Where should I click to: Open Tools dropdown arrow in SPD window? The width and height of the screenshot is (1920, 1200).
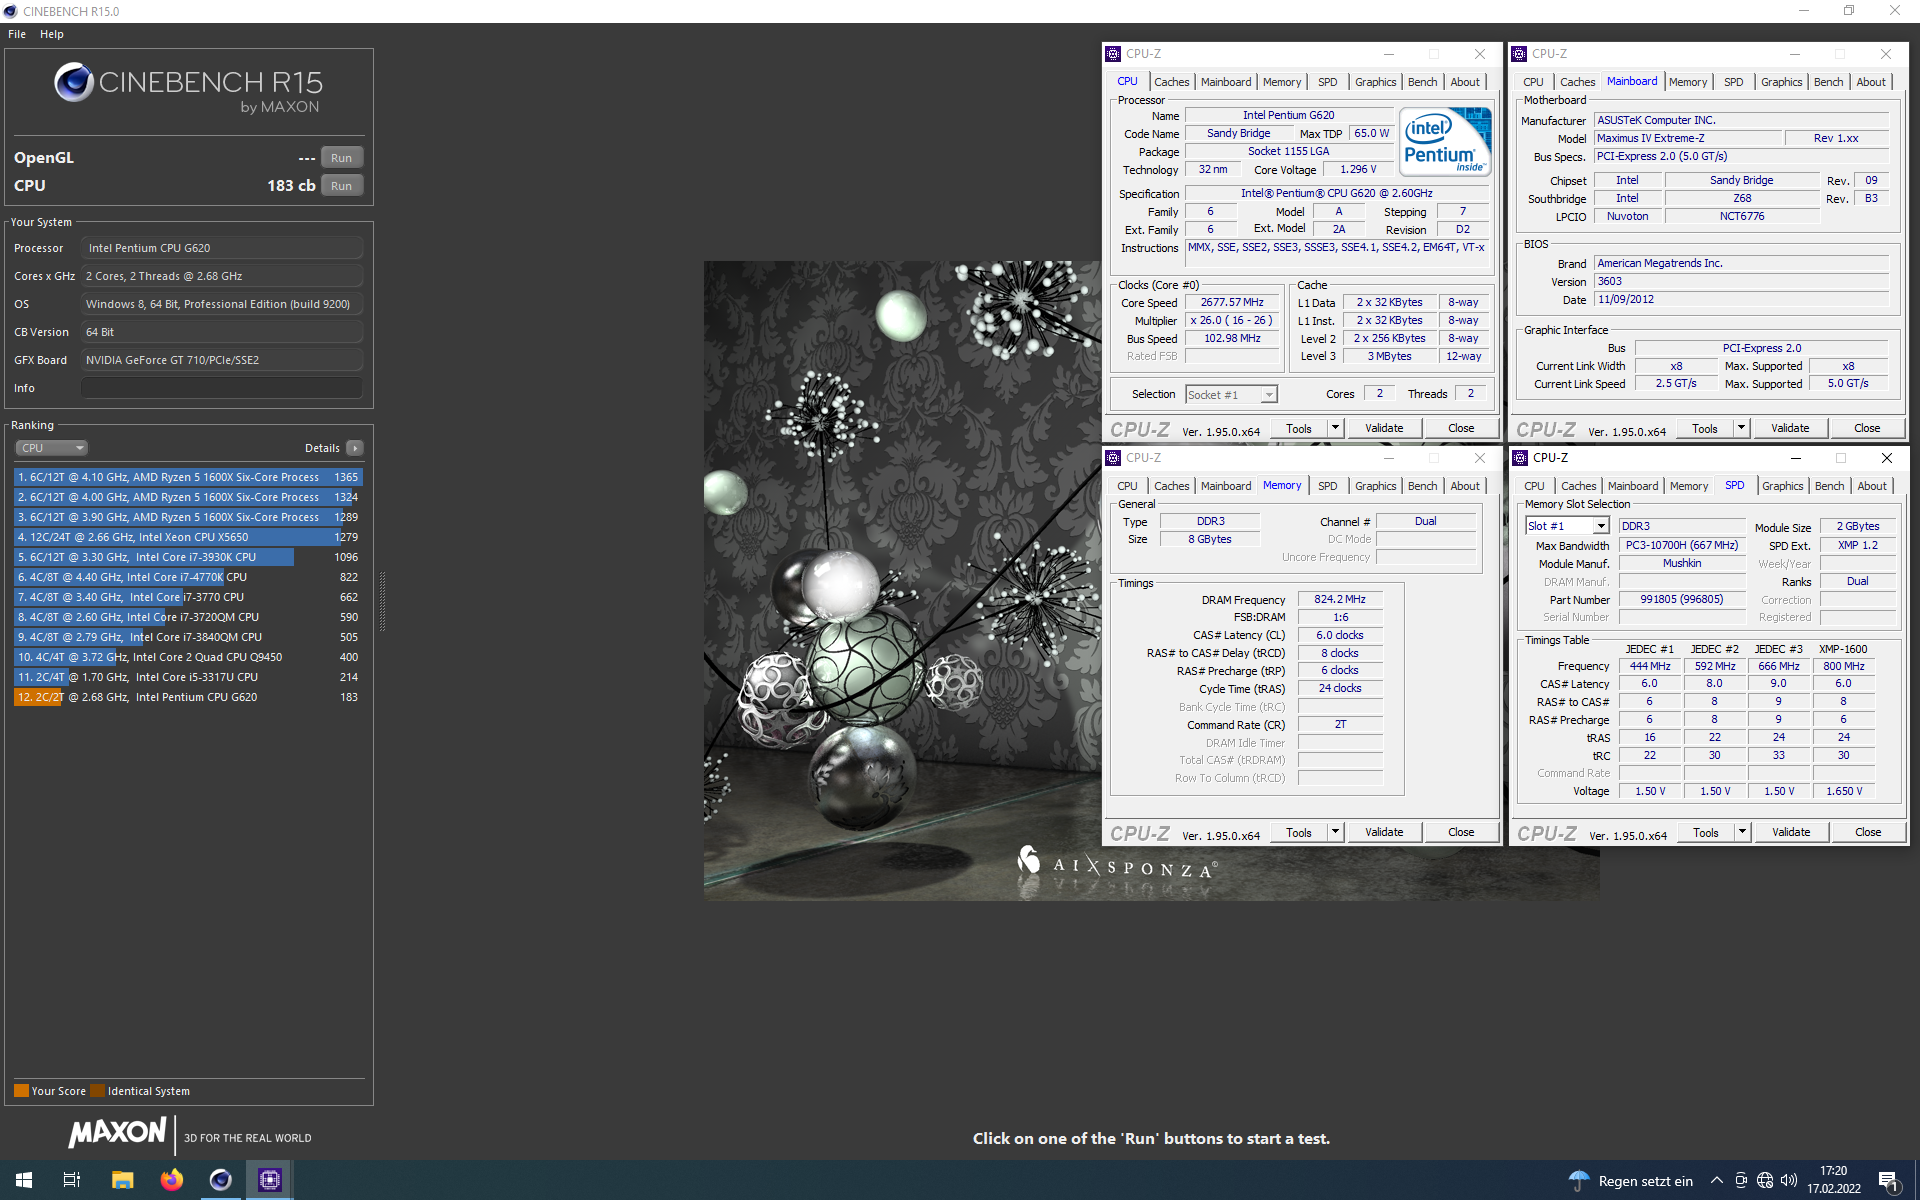(x=1742, y=832)
